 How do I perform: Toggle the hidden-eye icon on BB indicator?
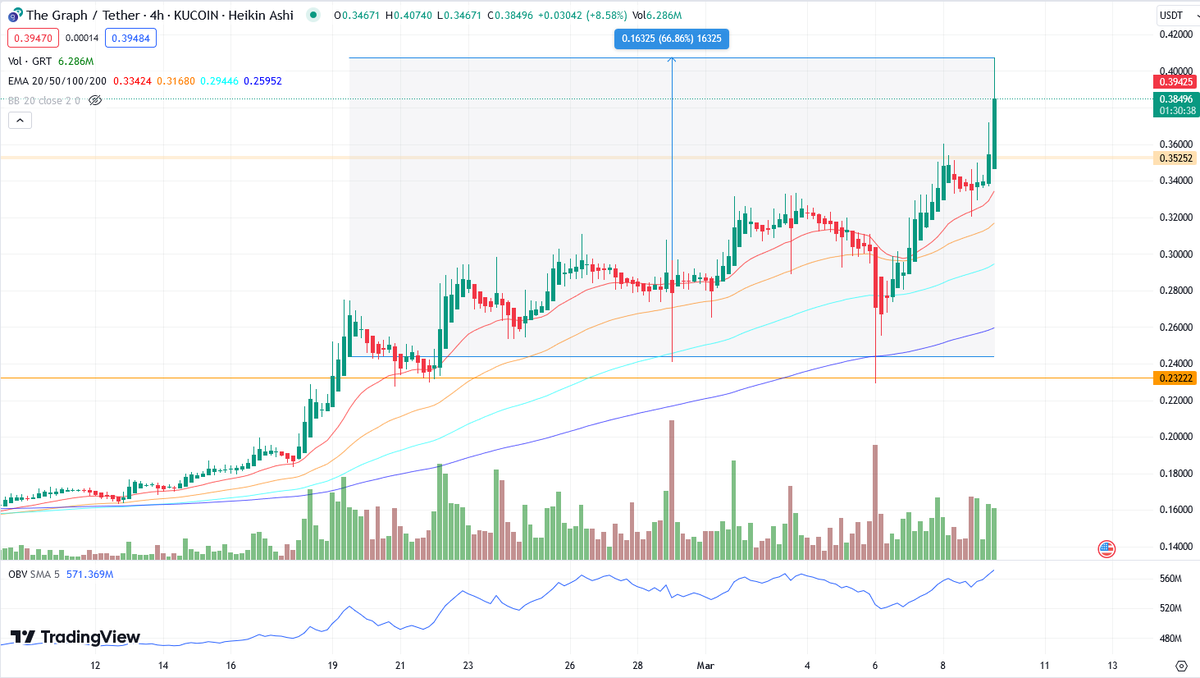pyautogui.click(x=96, y=100)
